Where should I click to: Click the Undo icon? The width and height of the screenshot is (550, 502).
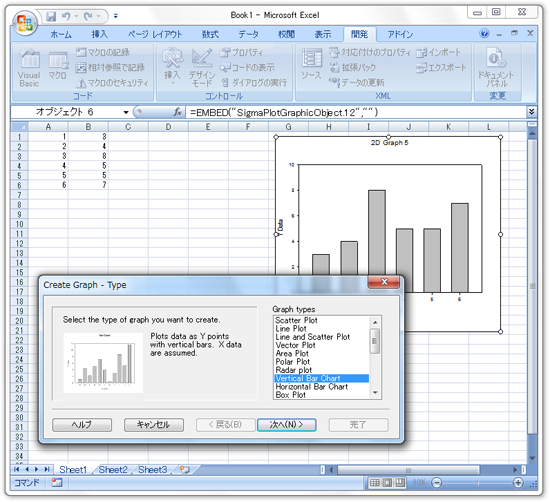66,16
